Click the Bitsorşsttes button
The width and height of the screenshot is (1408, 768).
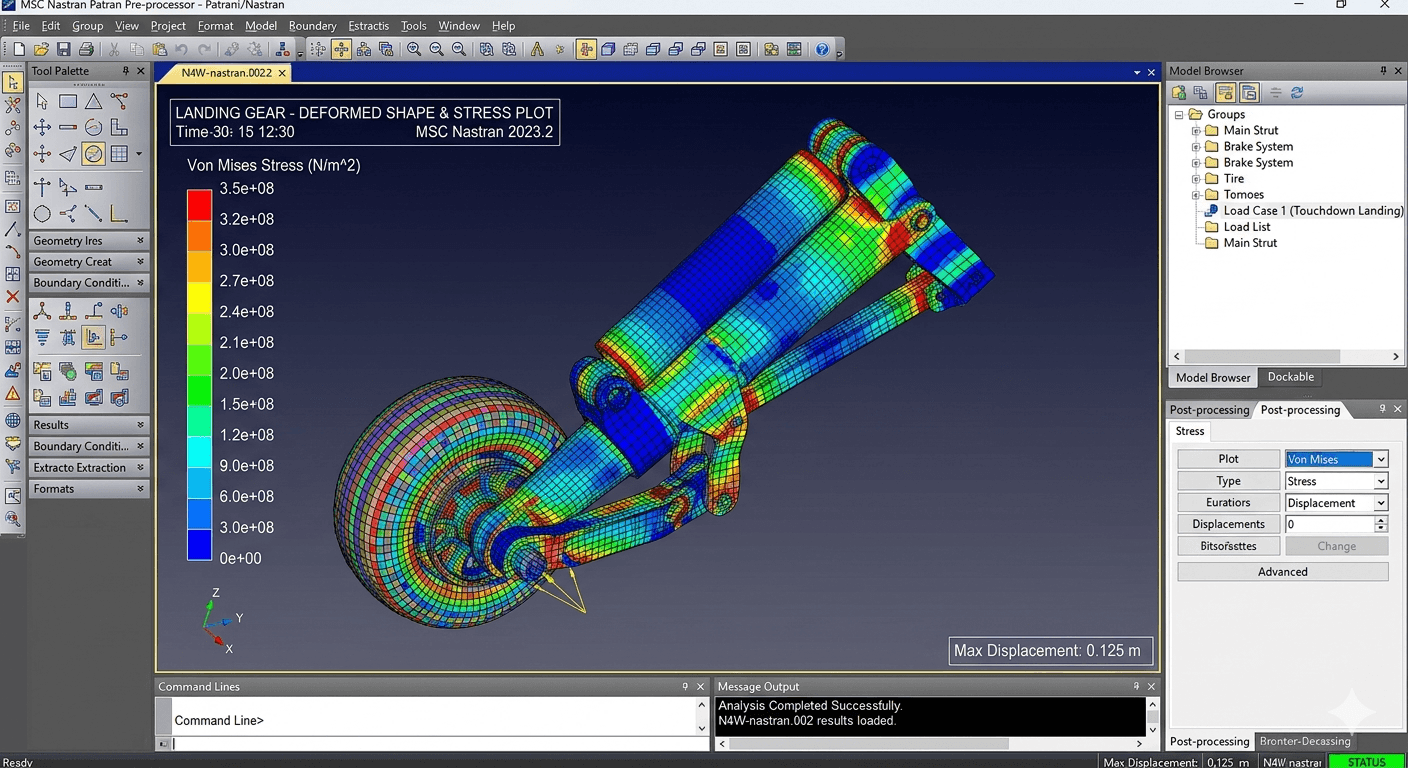pos(1228,546)
